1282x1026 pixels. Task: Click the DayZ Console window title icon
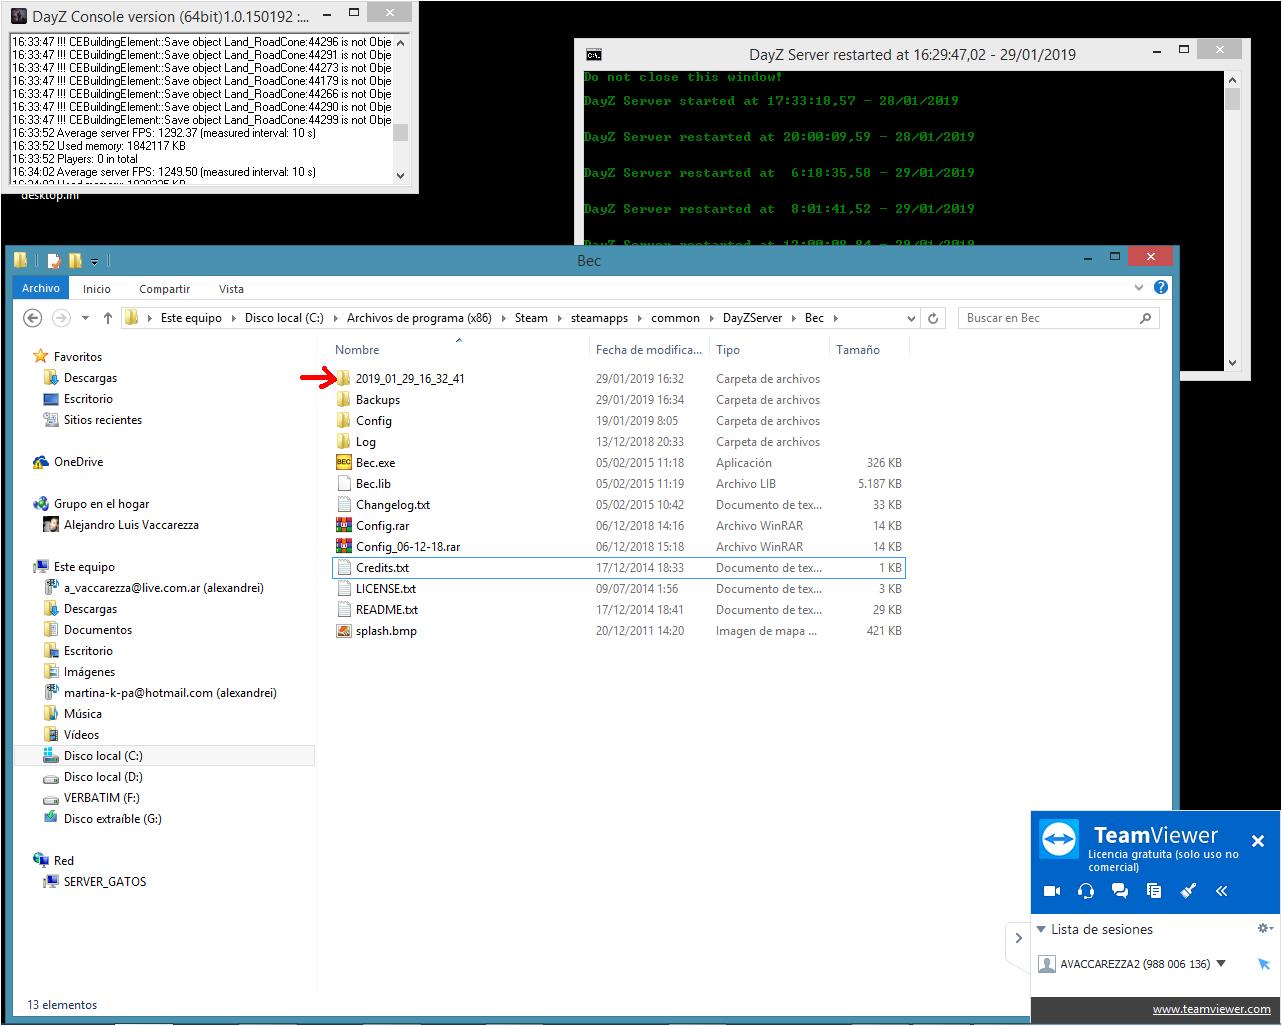pyautogui.click(x=19, y=16)
